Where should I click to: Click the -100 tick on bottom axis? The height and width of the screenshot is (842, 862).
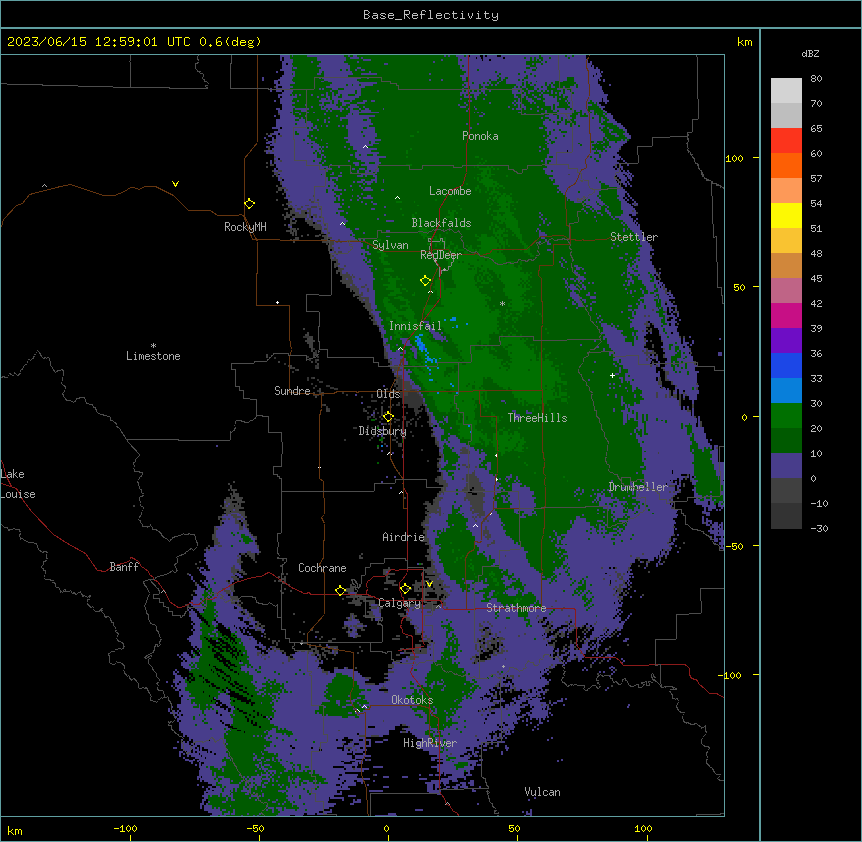[125, 828]
